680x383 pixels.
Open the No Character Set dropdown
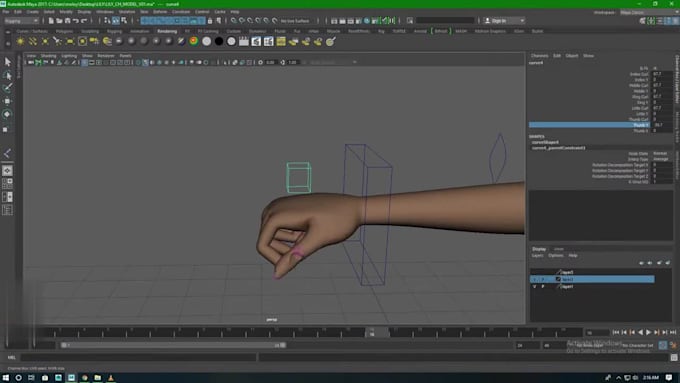(638, 345)
